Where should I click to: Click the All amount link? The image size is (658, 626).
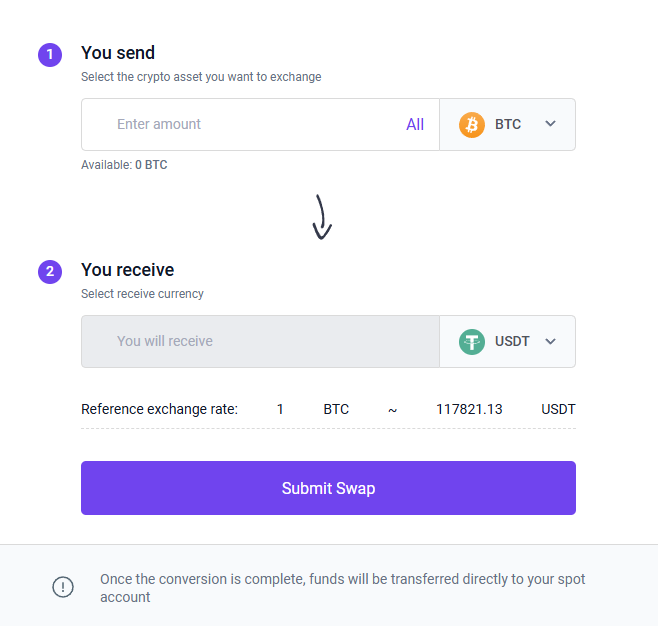click(415, 125)
